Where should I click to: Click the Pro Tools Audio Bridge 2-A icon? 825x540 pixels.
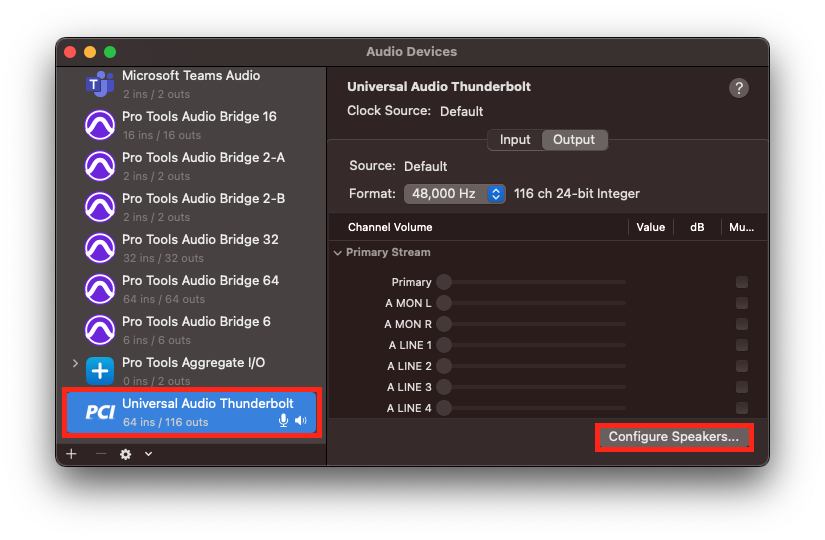100,166
